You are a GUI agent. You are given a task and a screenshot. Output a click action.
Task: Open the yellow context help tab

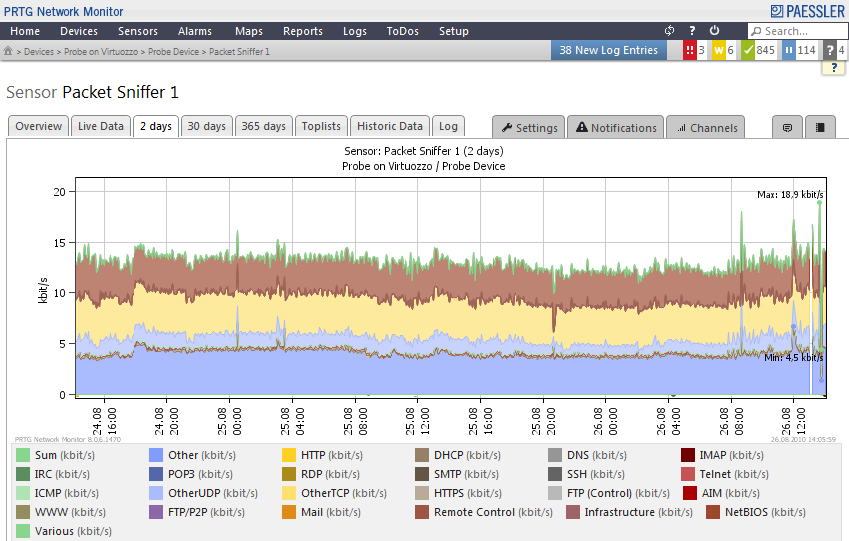(833, 68)
